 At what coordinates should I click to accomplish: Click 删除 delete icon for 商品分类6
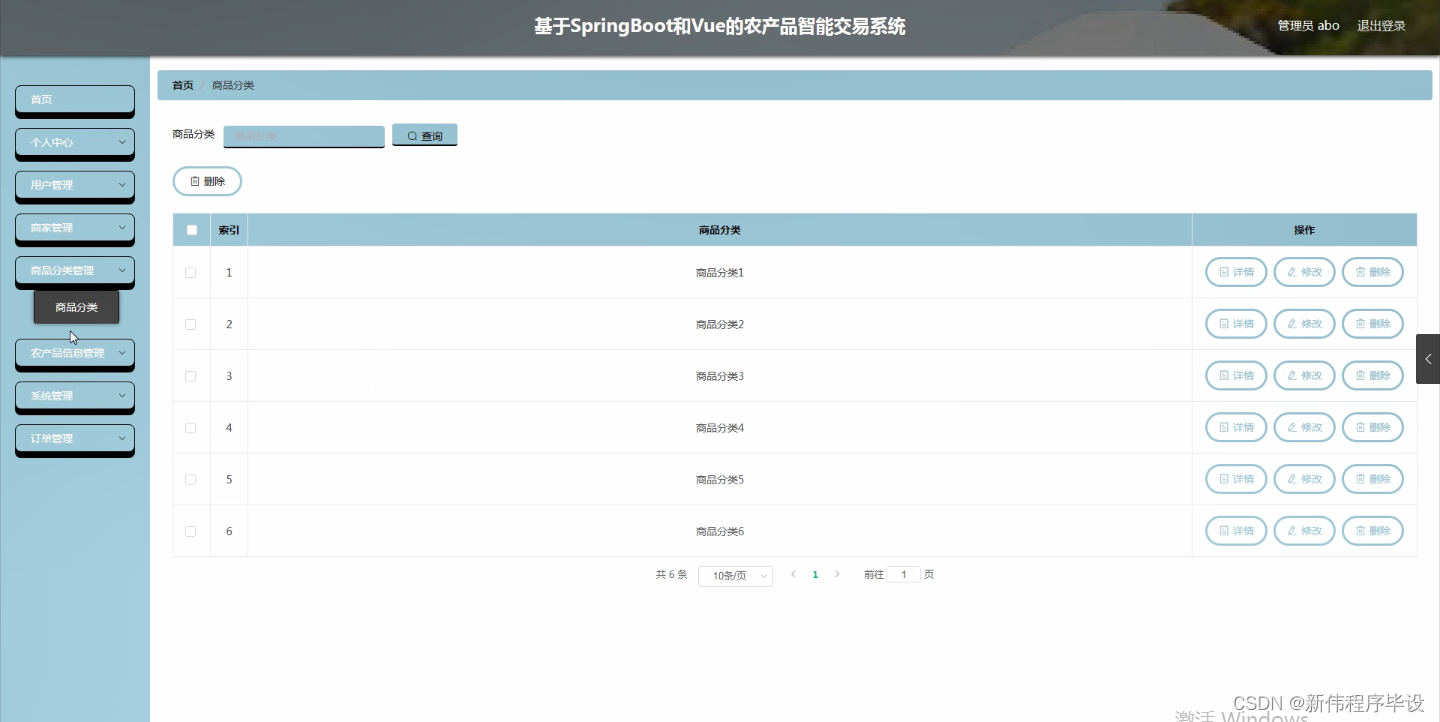pos(1372,530)
